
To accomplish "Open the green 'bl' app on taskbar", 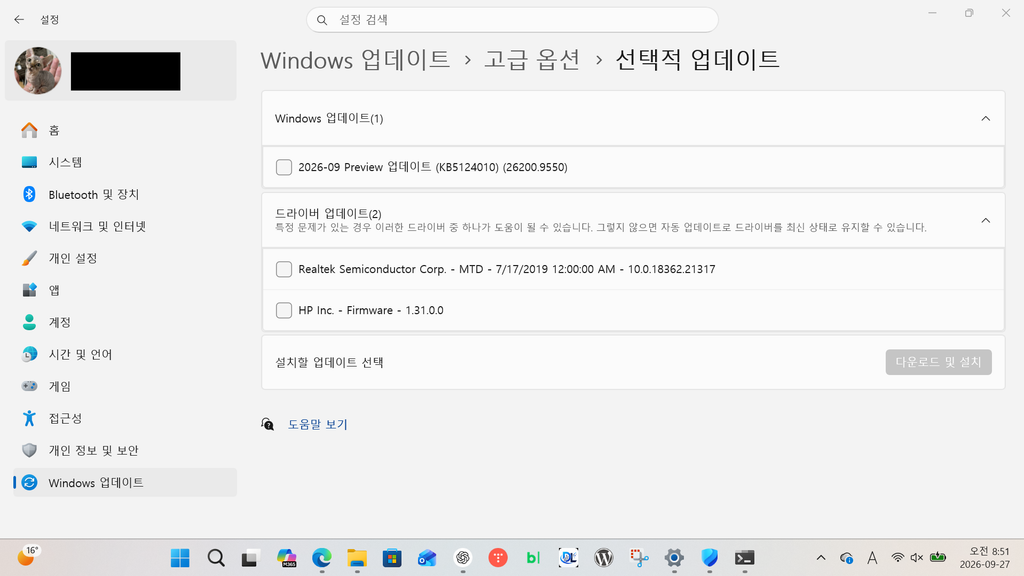I will point(534,558).
